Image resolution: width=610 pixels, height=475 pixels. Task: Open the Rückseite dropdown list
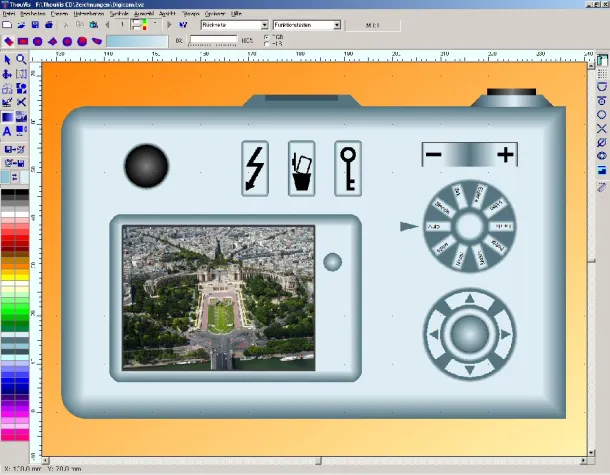coord(264,24)
